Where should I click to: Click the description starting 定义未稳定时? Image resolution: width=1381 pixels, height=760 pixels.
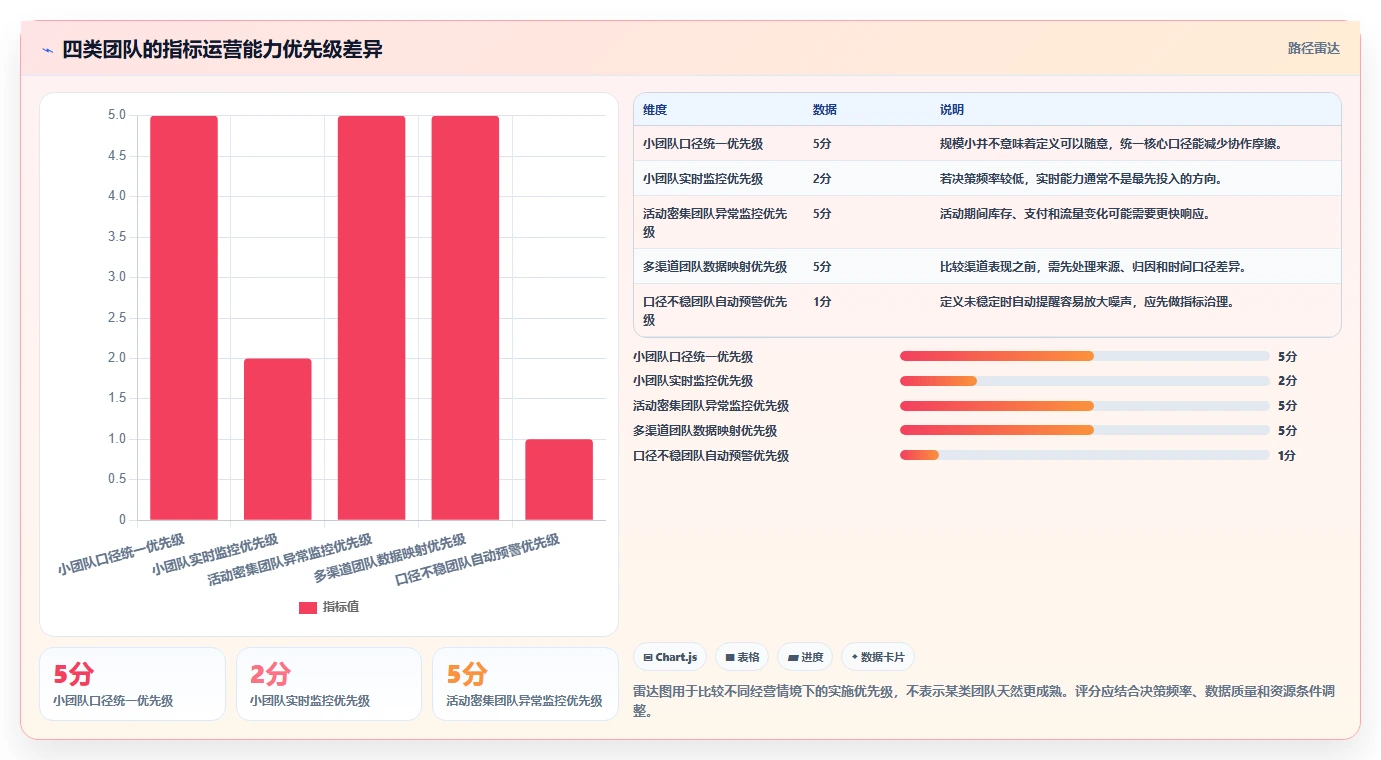[x=1087, y=302]
